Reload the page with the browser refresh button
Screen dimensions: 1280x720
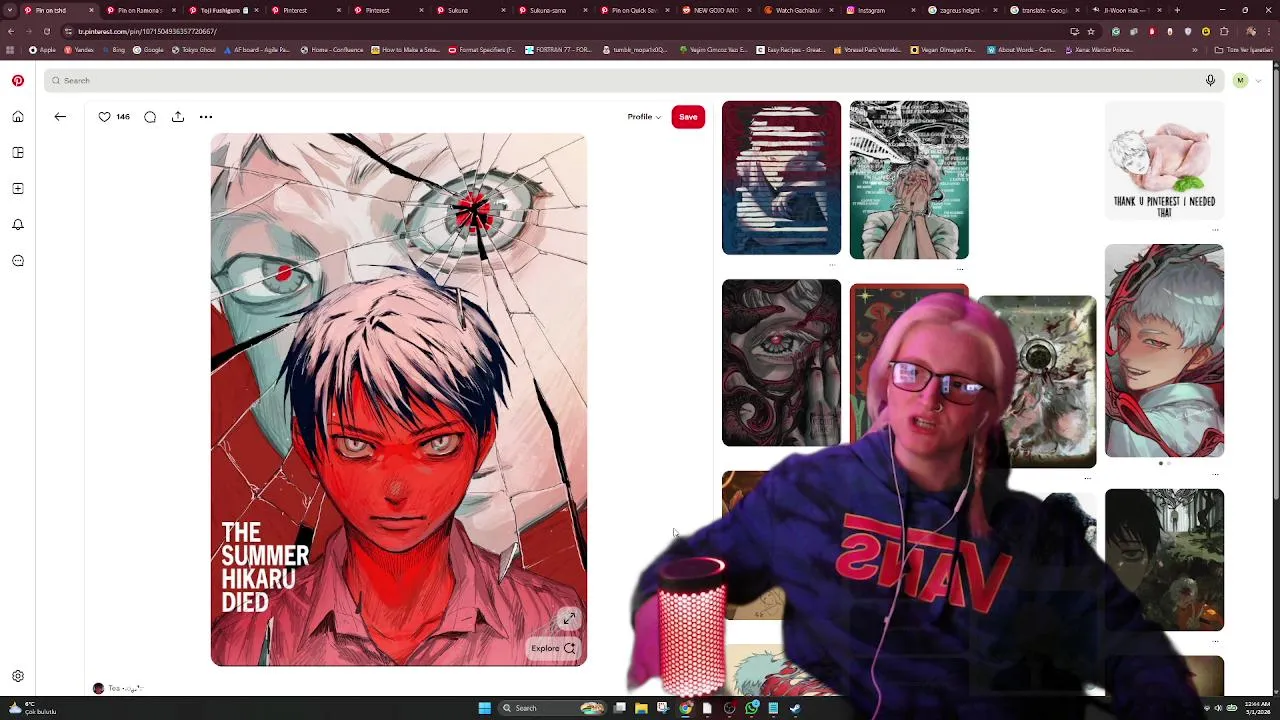click(x=46, y=31)
